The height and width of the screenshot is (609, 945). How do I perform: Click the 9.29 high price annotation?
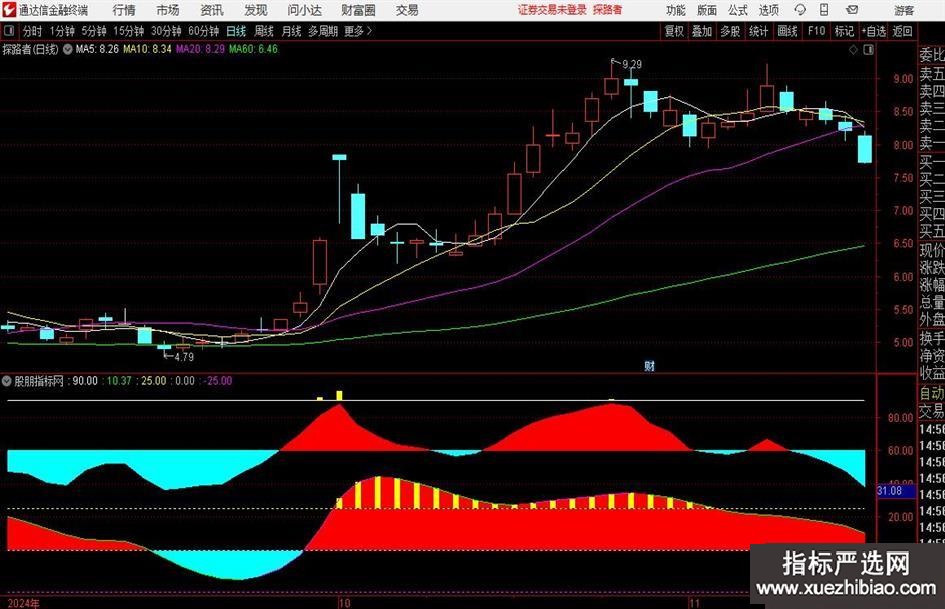(632, 64)
